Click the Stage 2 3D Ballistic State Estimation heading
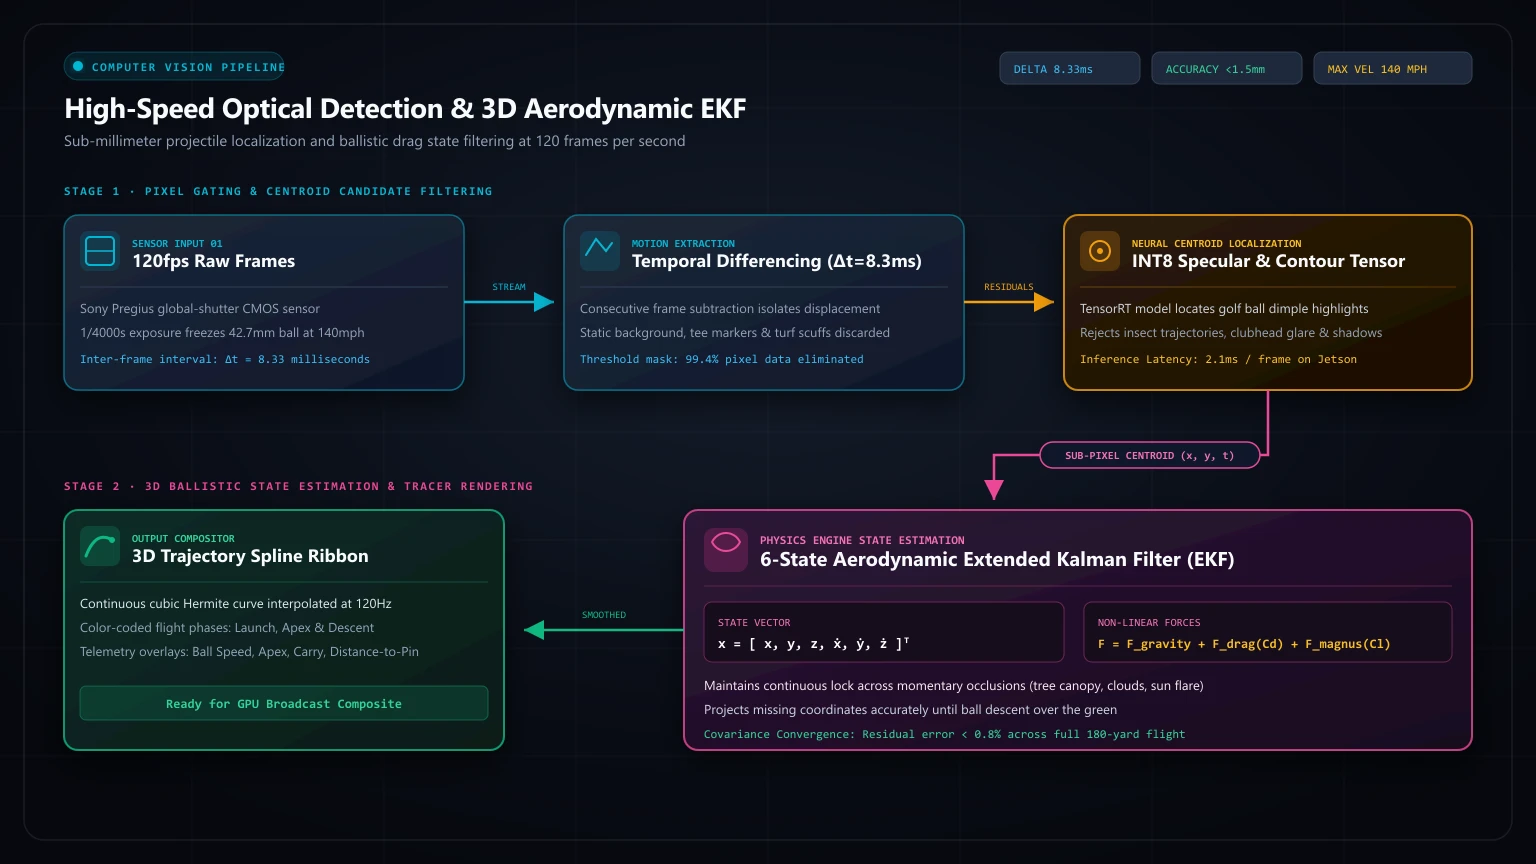Image resolution: width=1536 pixels, height=864 pixels. (298, 486)
